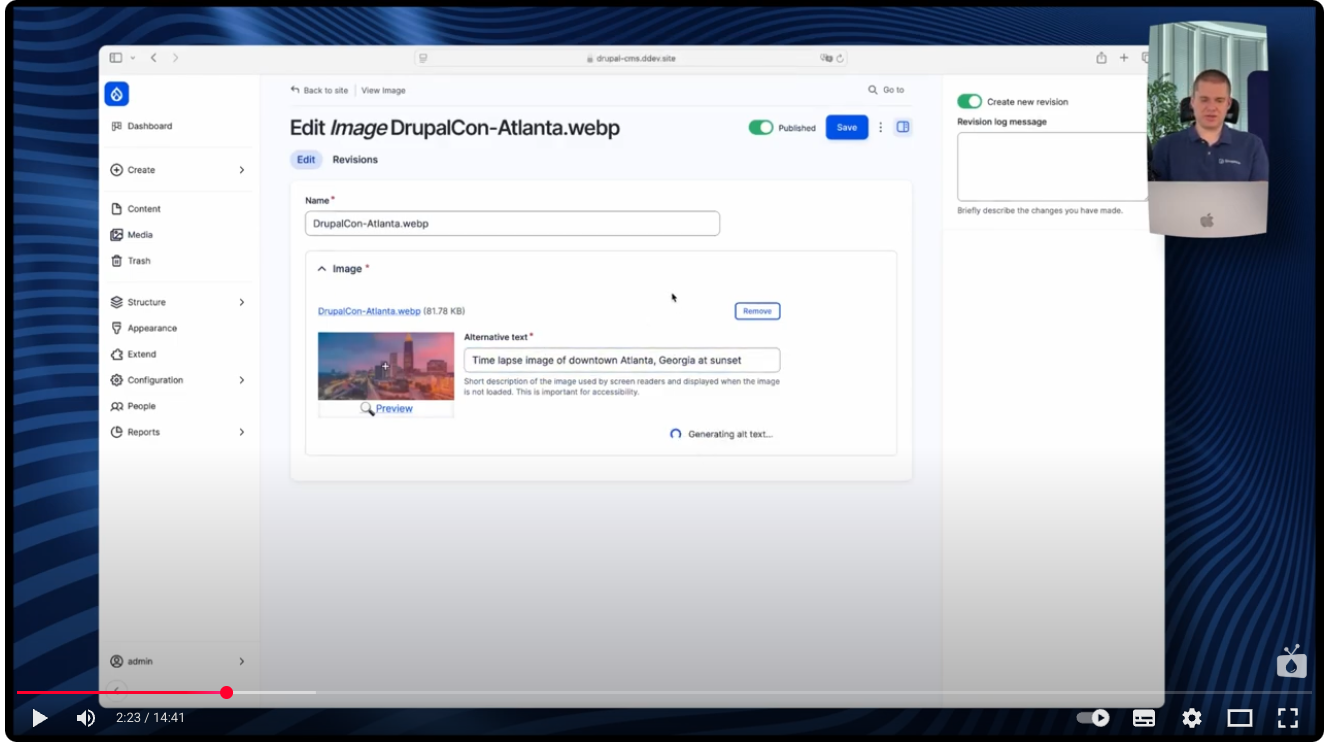Click inside the Revision log message box

click(1051, 165)
